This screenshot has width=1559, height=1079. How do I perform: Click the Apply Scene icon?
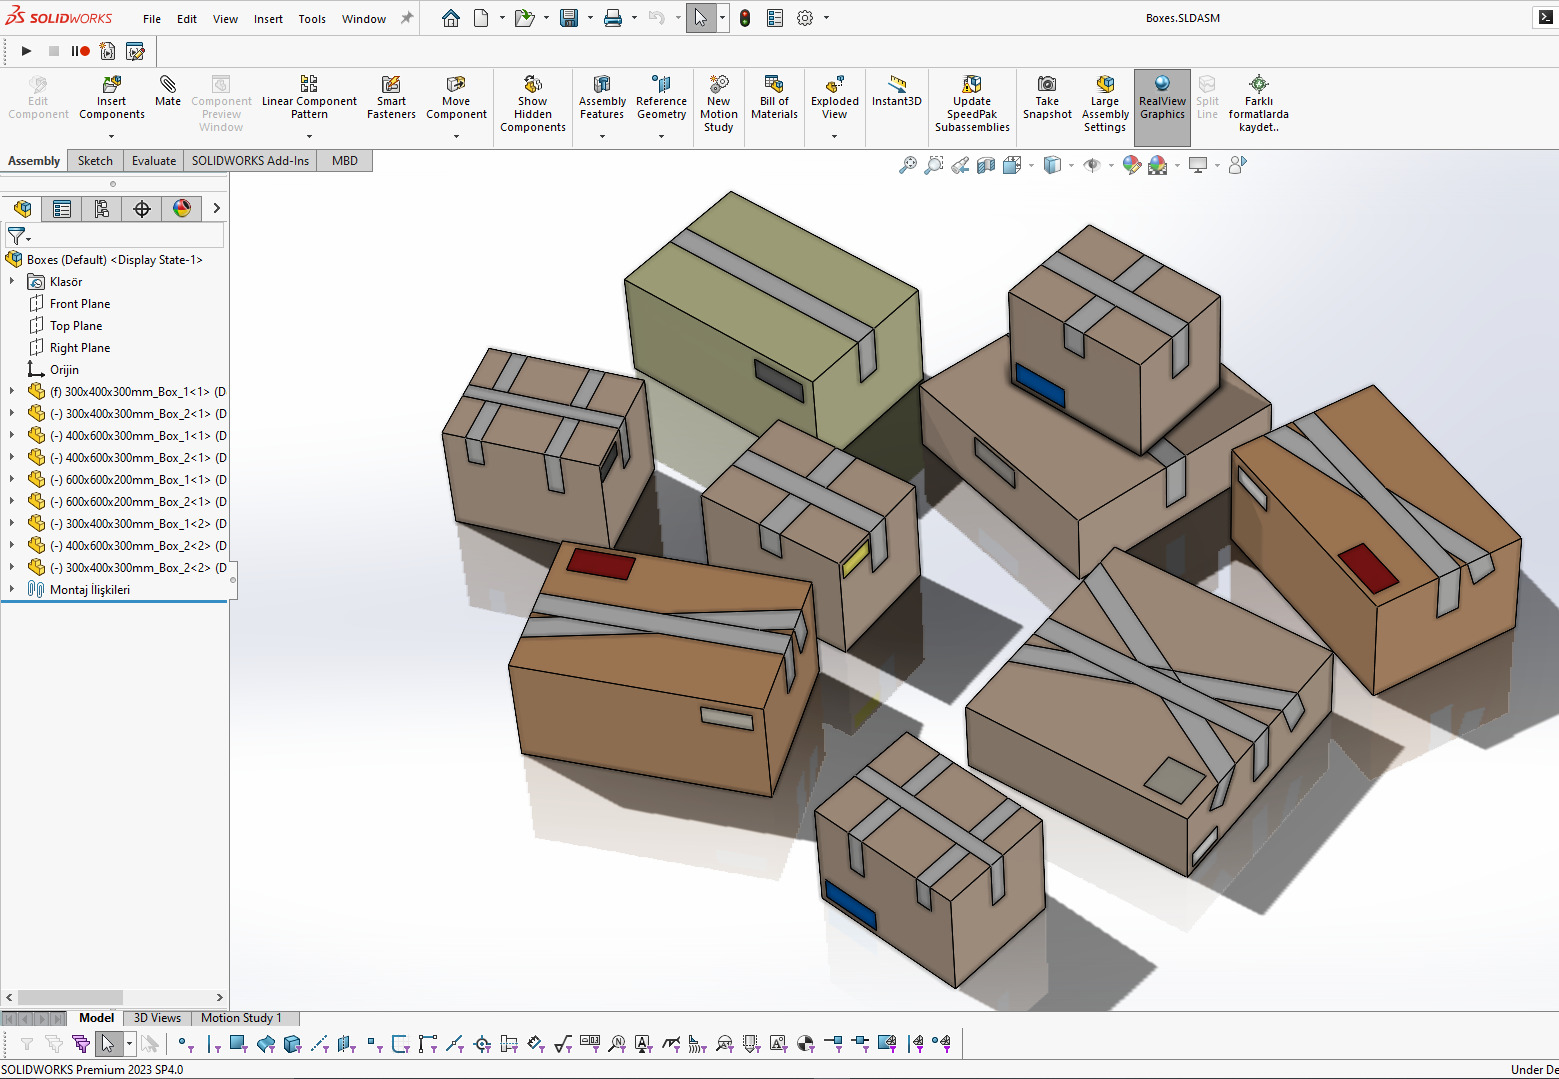tap(1158, 165)
